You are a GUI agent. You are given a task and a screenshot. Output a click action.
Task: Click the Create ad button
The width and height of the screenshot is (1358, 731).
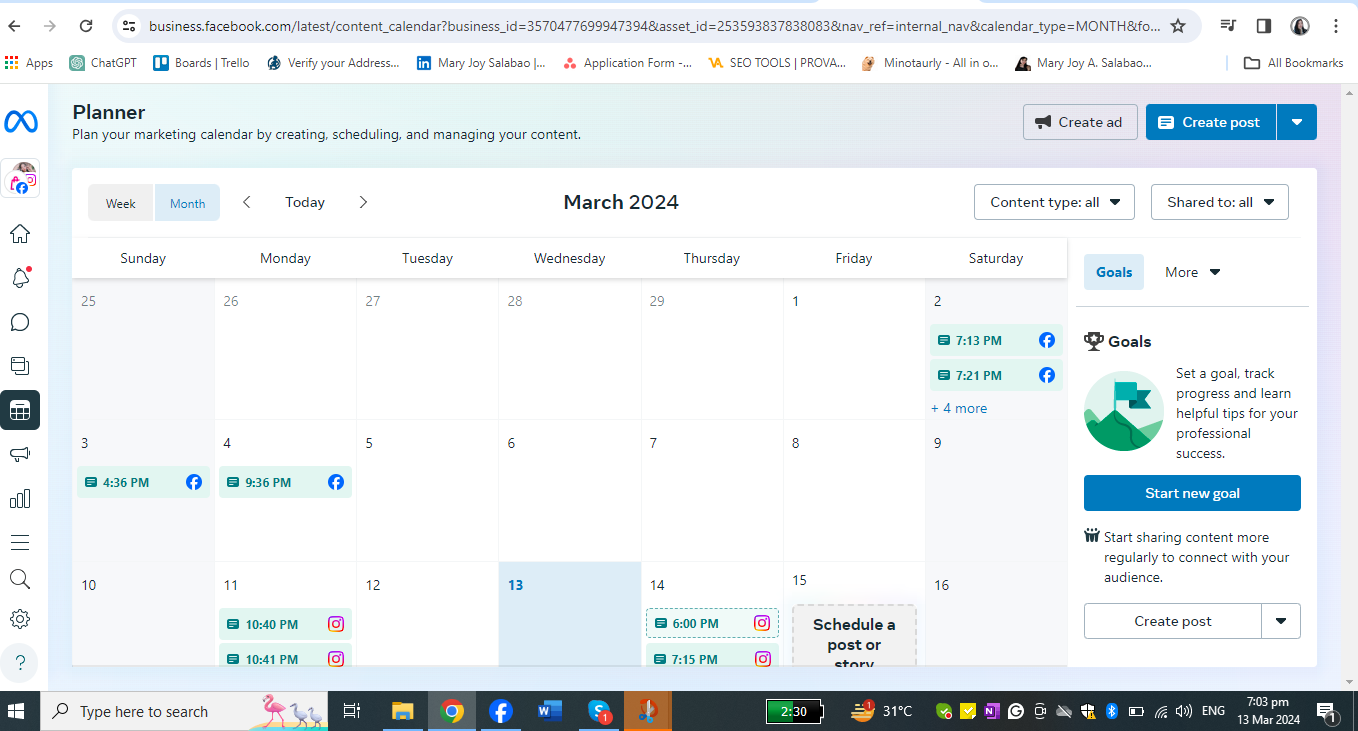1080,122
